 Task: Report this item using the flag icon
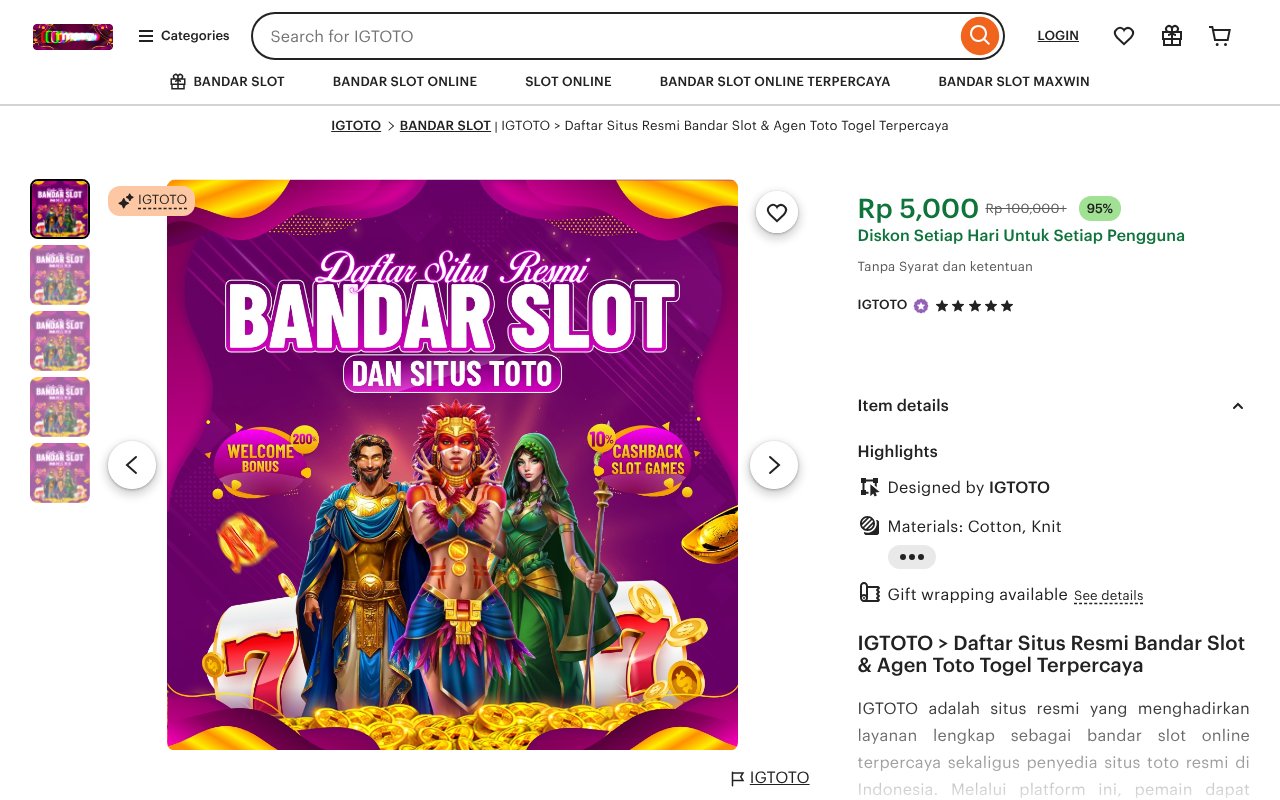[x=738, y=777]
